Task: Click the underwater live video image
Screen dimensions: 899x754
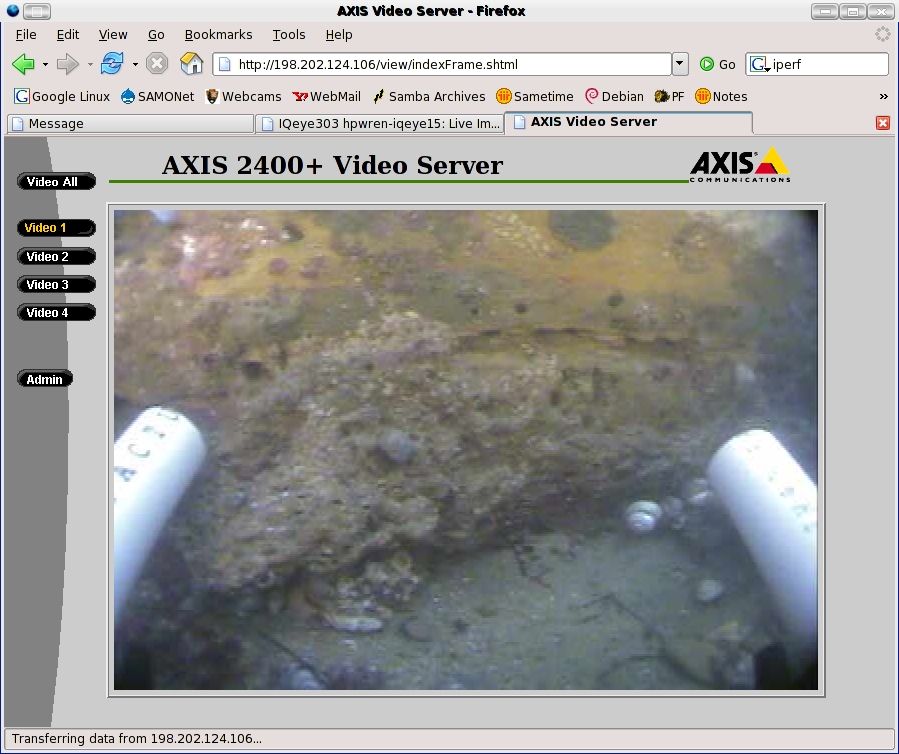Action: (x=466, y=450)
